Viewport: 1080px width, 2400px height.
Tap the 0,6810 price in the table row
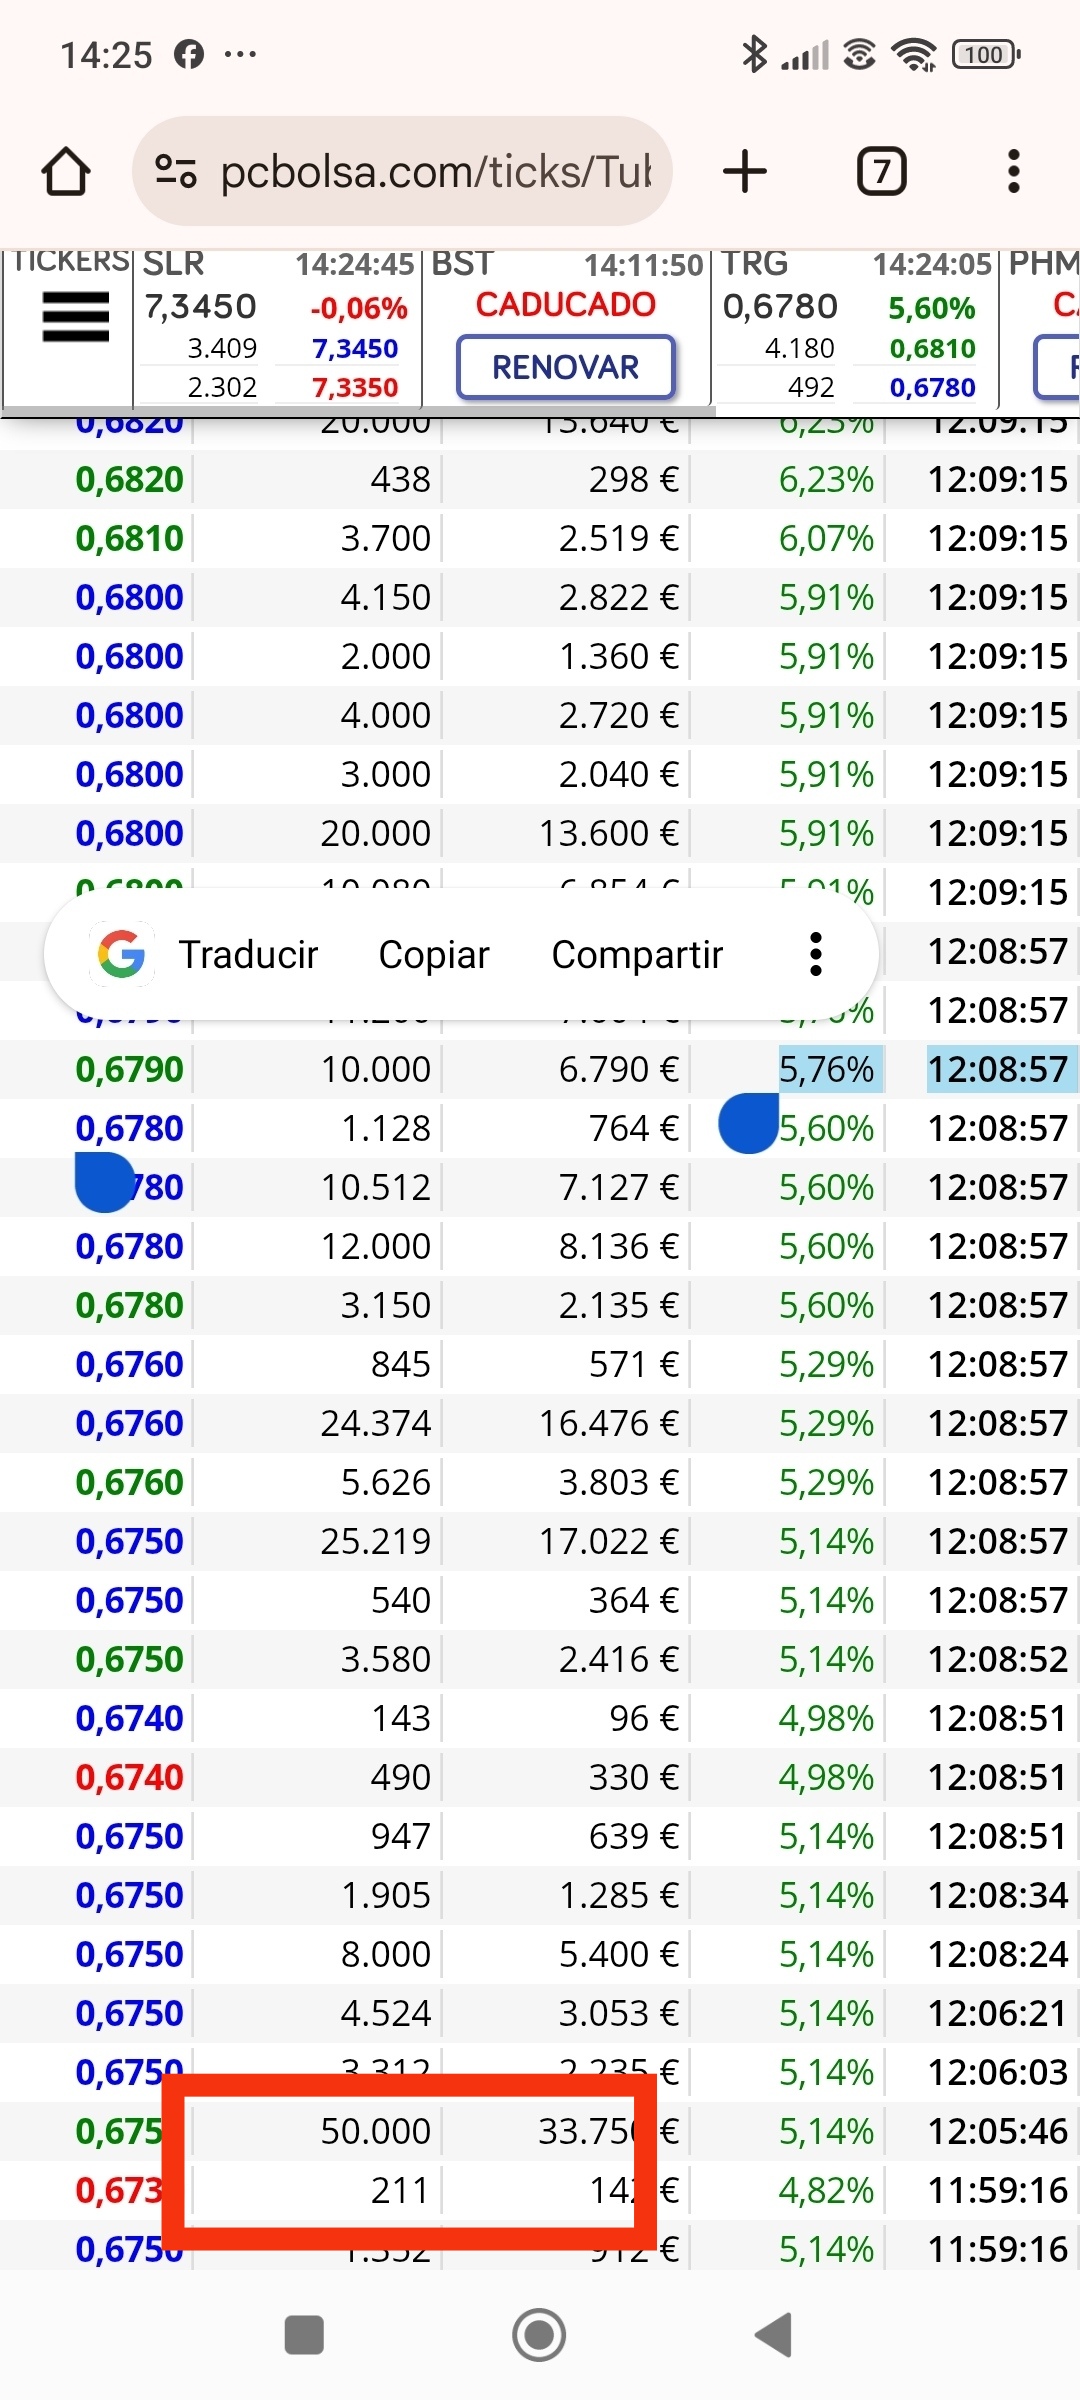click(x=129, y=538)
